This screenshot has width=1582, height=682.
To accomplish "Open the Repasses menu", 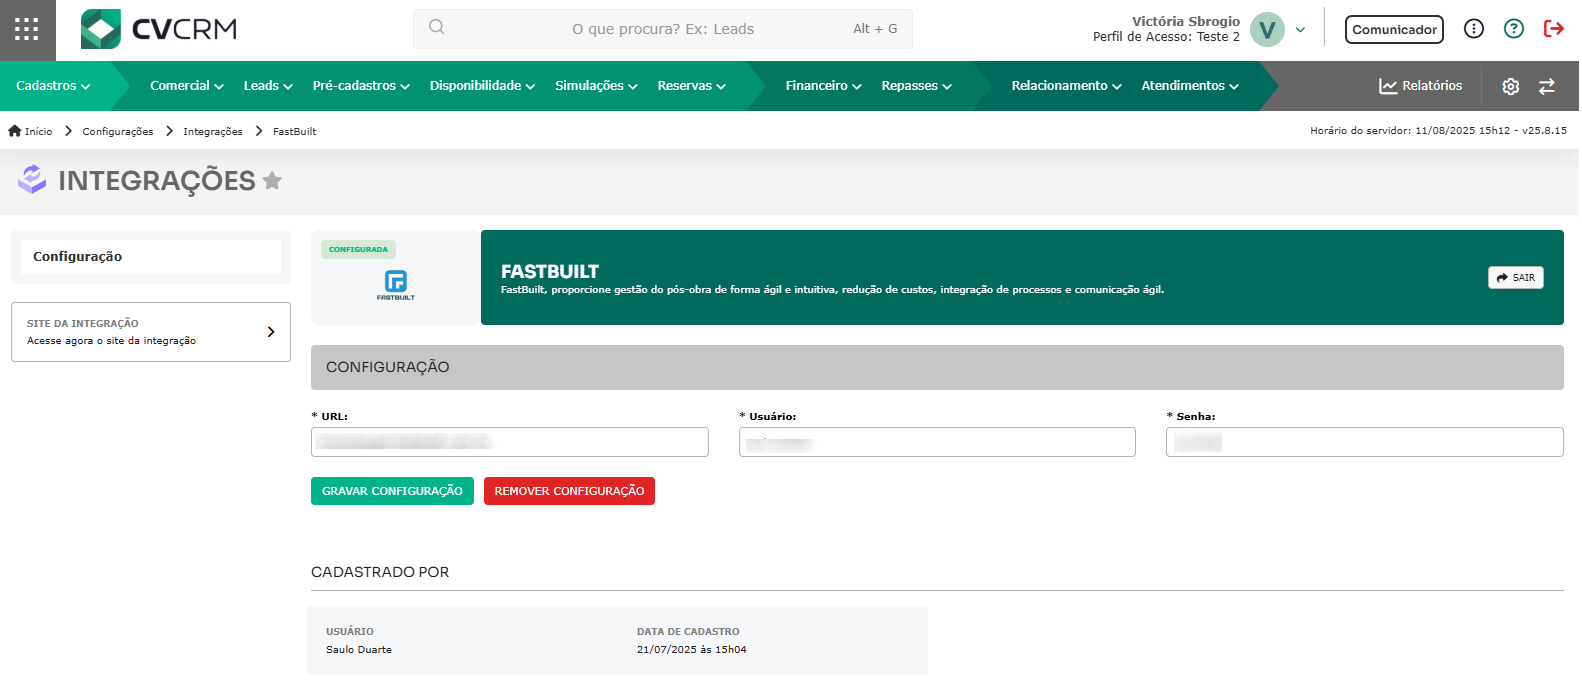I will (x=917, y=86).
